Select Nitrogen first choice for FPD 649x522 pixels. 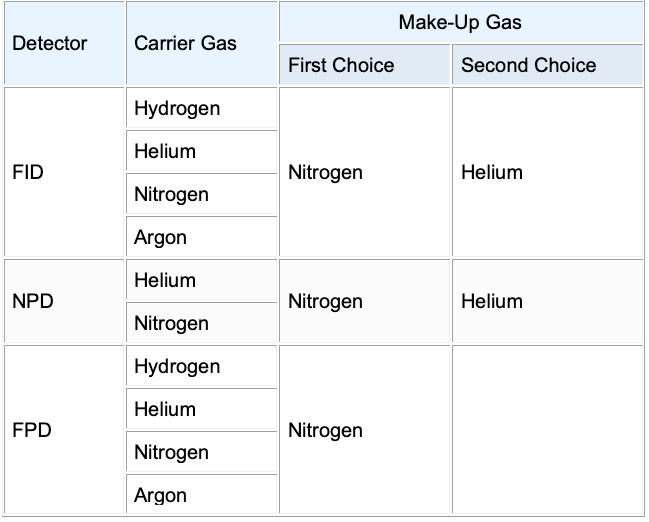(325, 430)
